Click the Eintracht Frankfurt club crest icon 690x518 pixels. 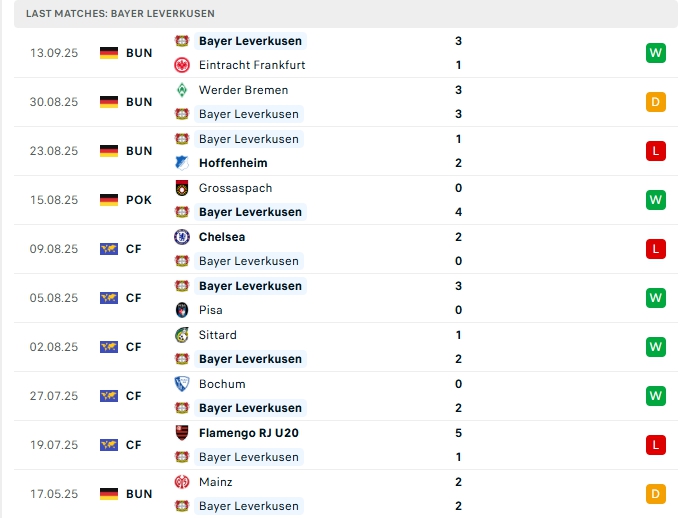[x=182, y=65]
